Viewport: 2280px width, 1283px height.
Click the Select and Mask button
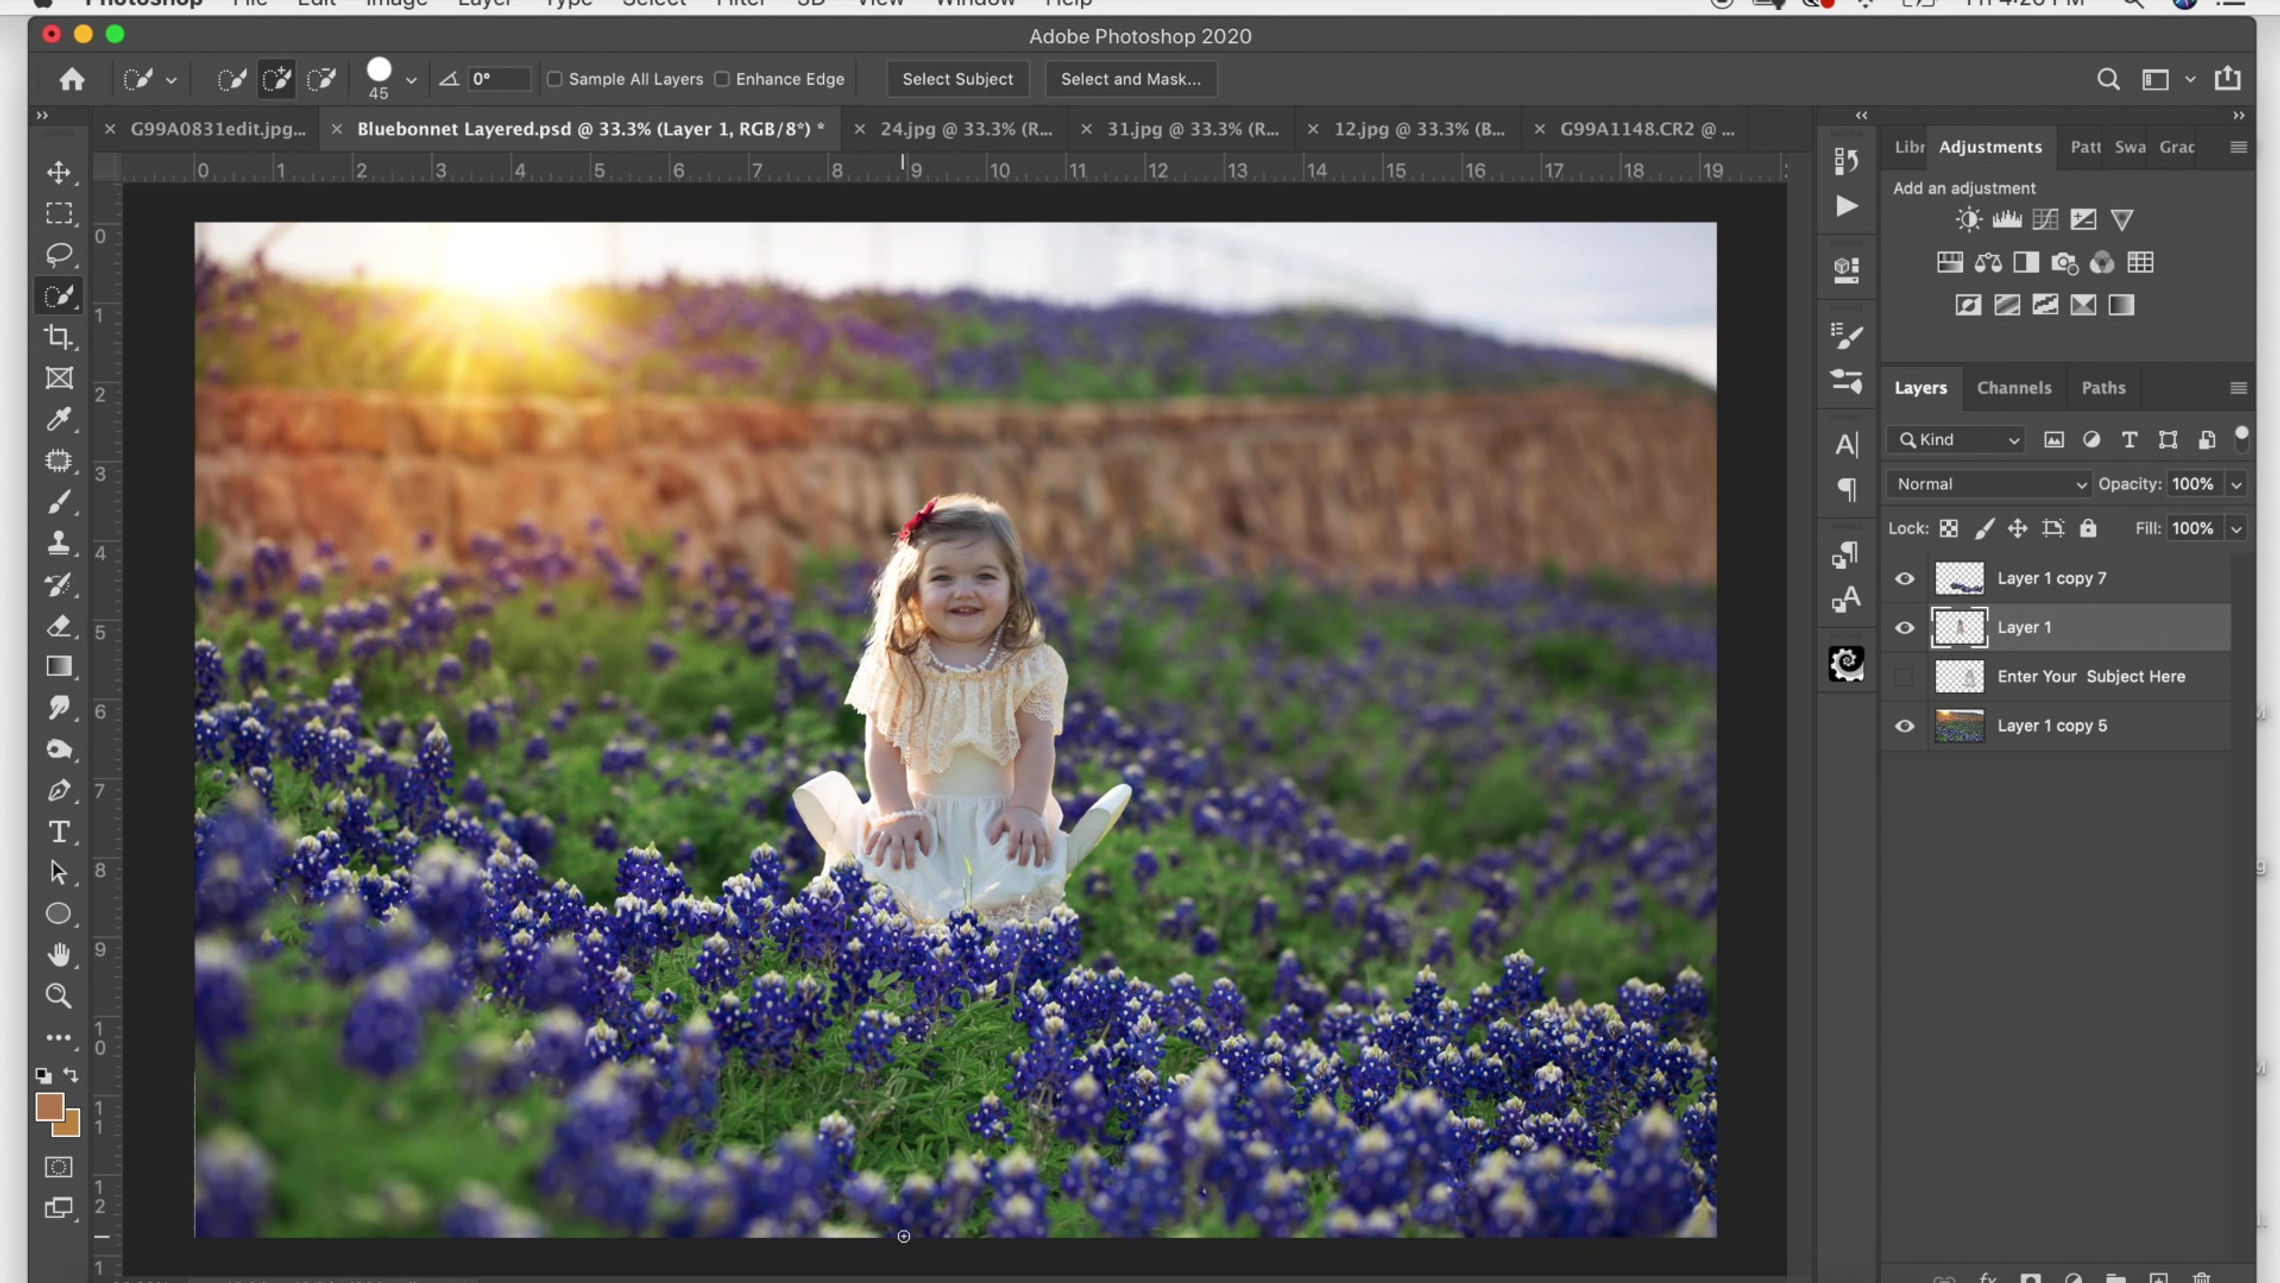(x=1130, y=79)
